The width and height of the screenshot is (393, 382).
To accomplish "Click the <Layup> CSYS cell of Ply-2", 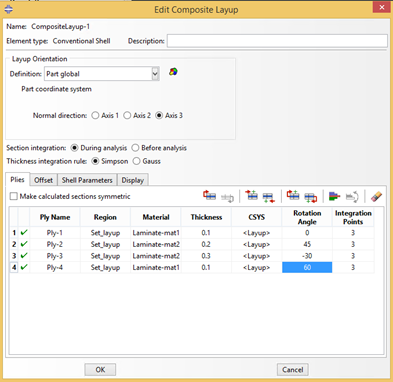I will (x=257, y=244).
